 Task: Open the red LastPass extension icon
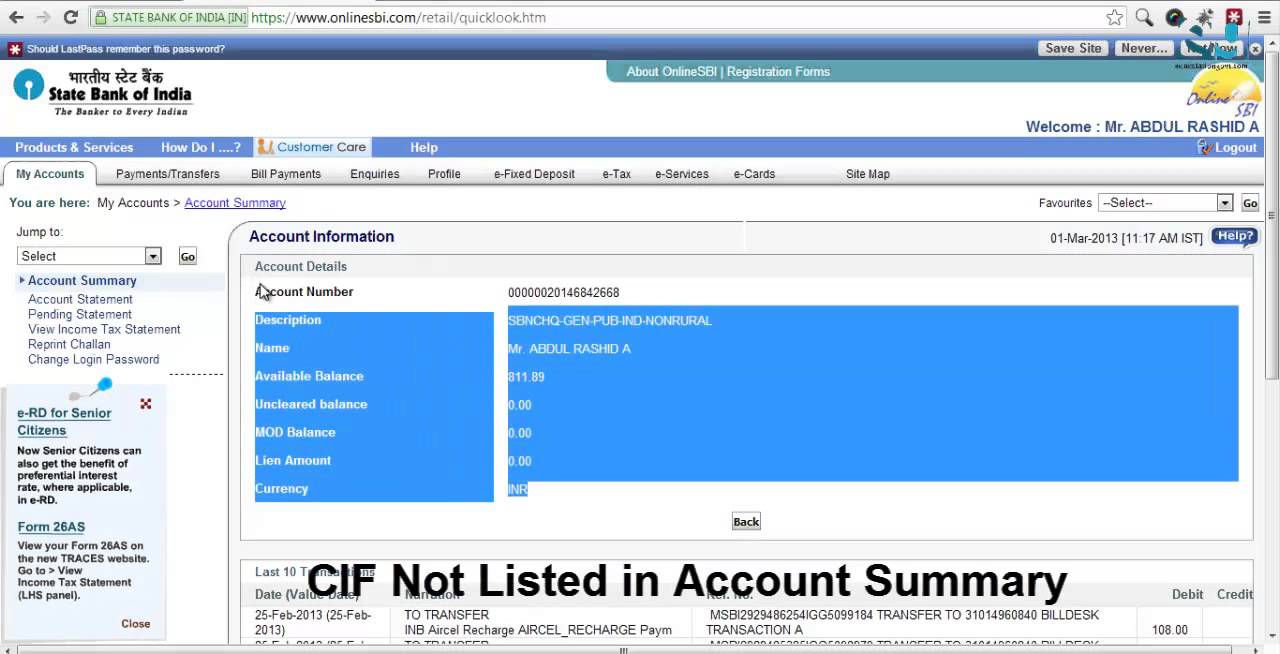pos(1234,17)
